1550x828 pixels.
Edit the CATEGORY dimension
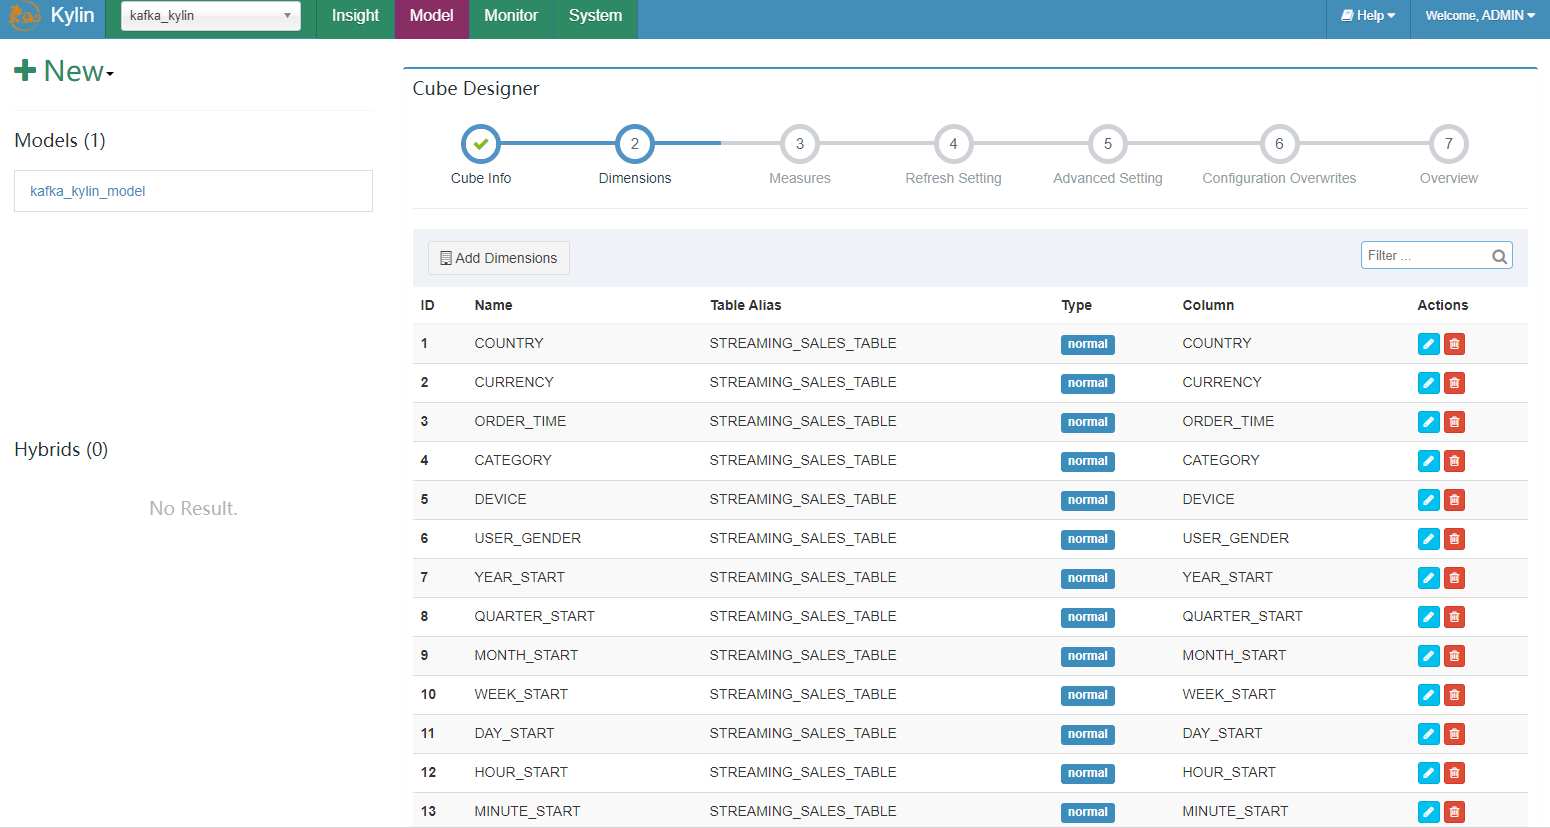[1429, 461]
